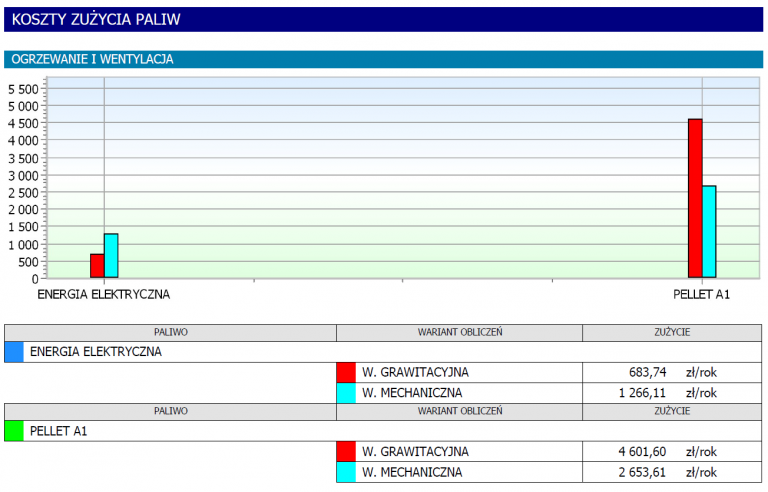Click W. MECHANICZNA label under ENERGIA ELEKTRYCZNA
The image size is (768, 492).
click(x=412, y=393)
